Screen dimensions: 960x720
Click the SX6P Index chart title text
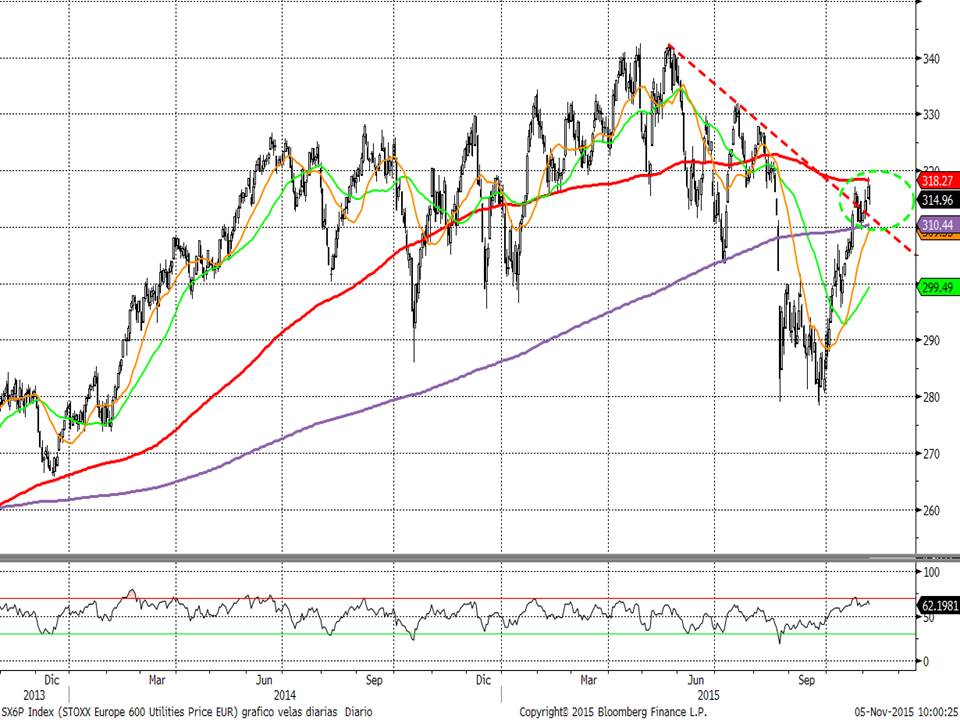click(x=186, y=712)
